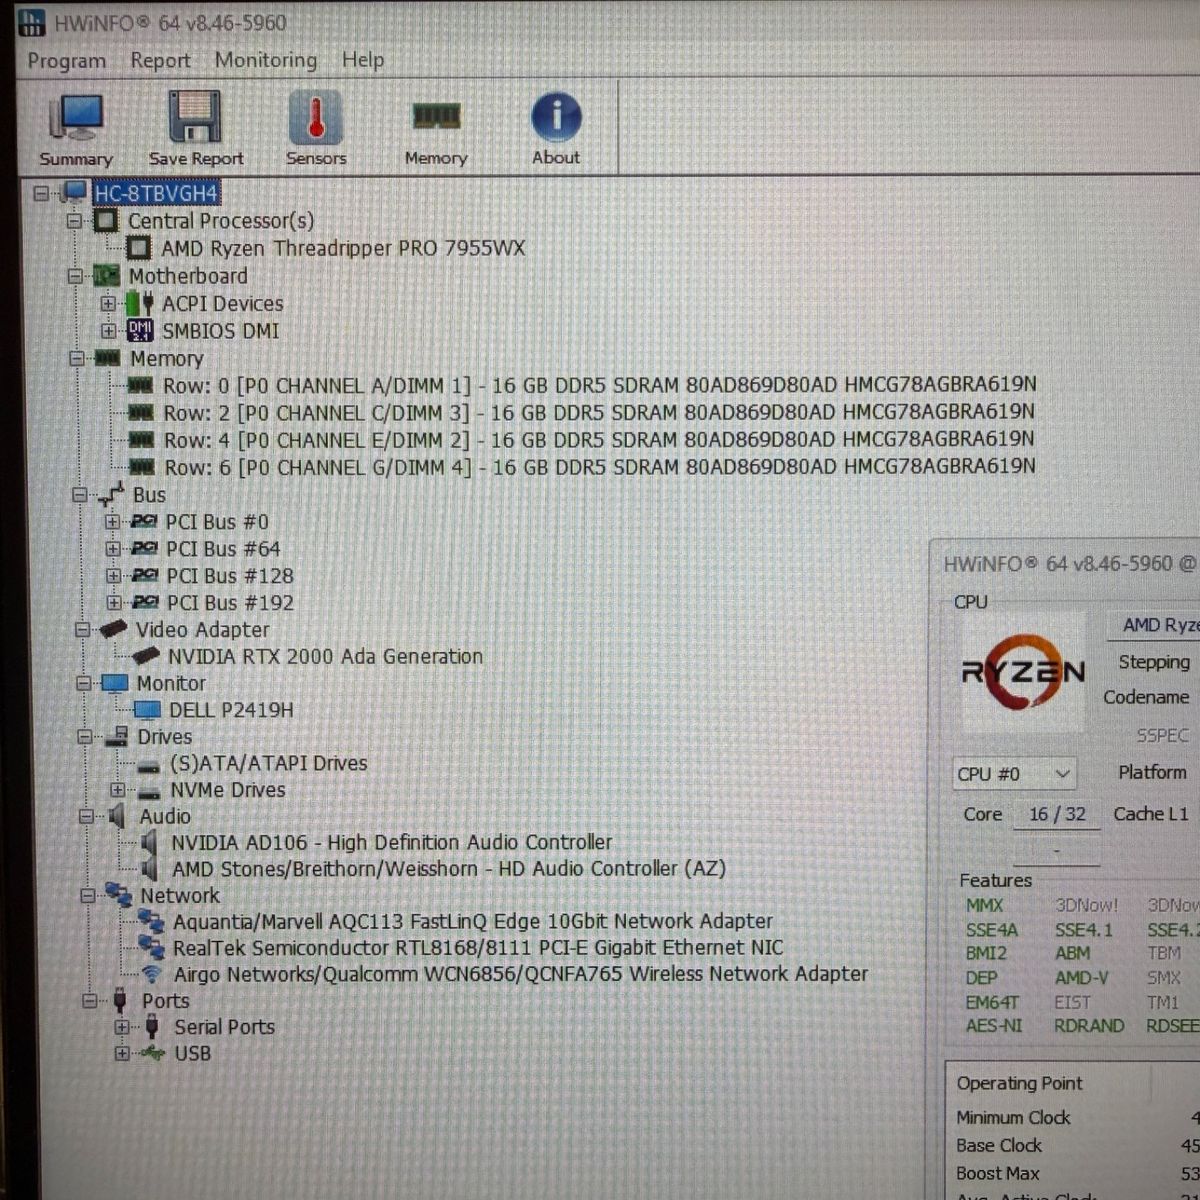Expand the NVMe Drives node

118,790
